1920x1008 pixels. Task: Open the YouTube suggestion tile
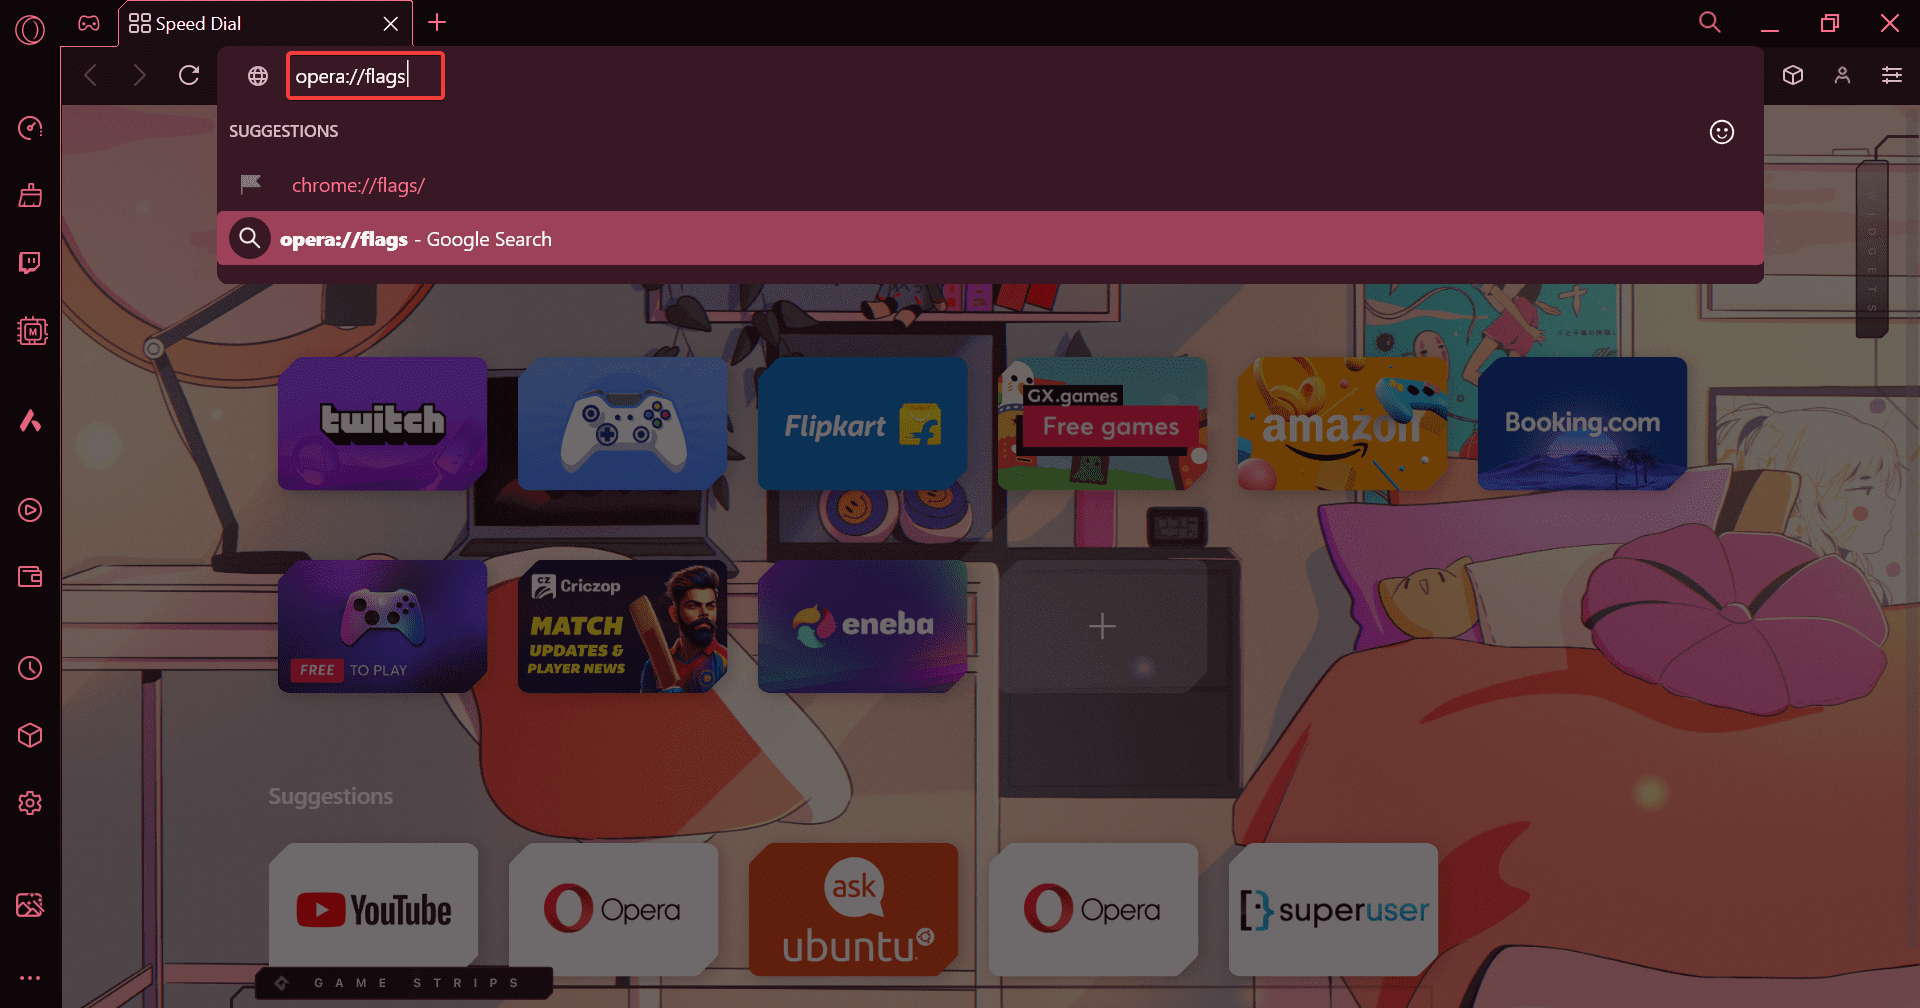(x=373, y=910)
